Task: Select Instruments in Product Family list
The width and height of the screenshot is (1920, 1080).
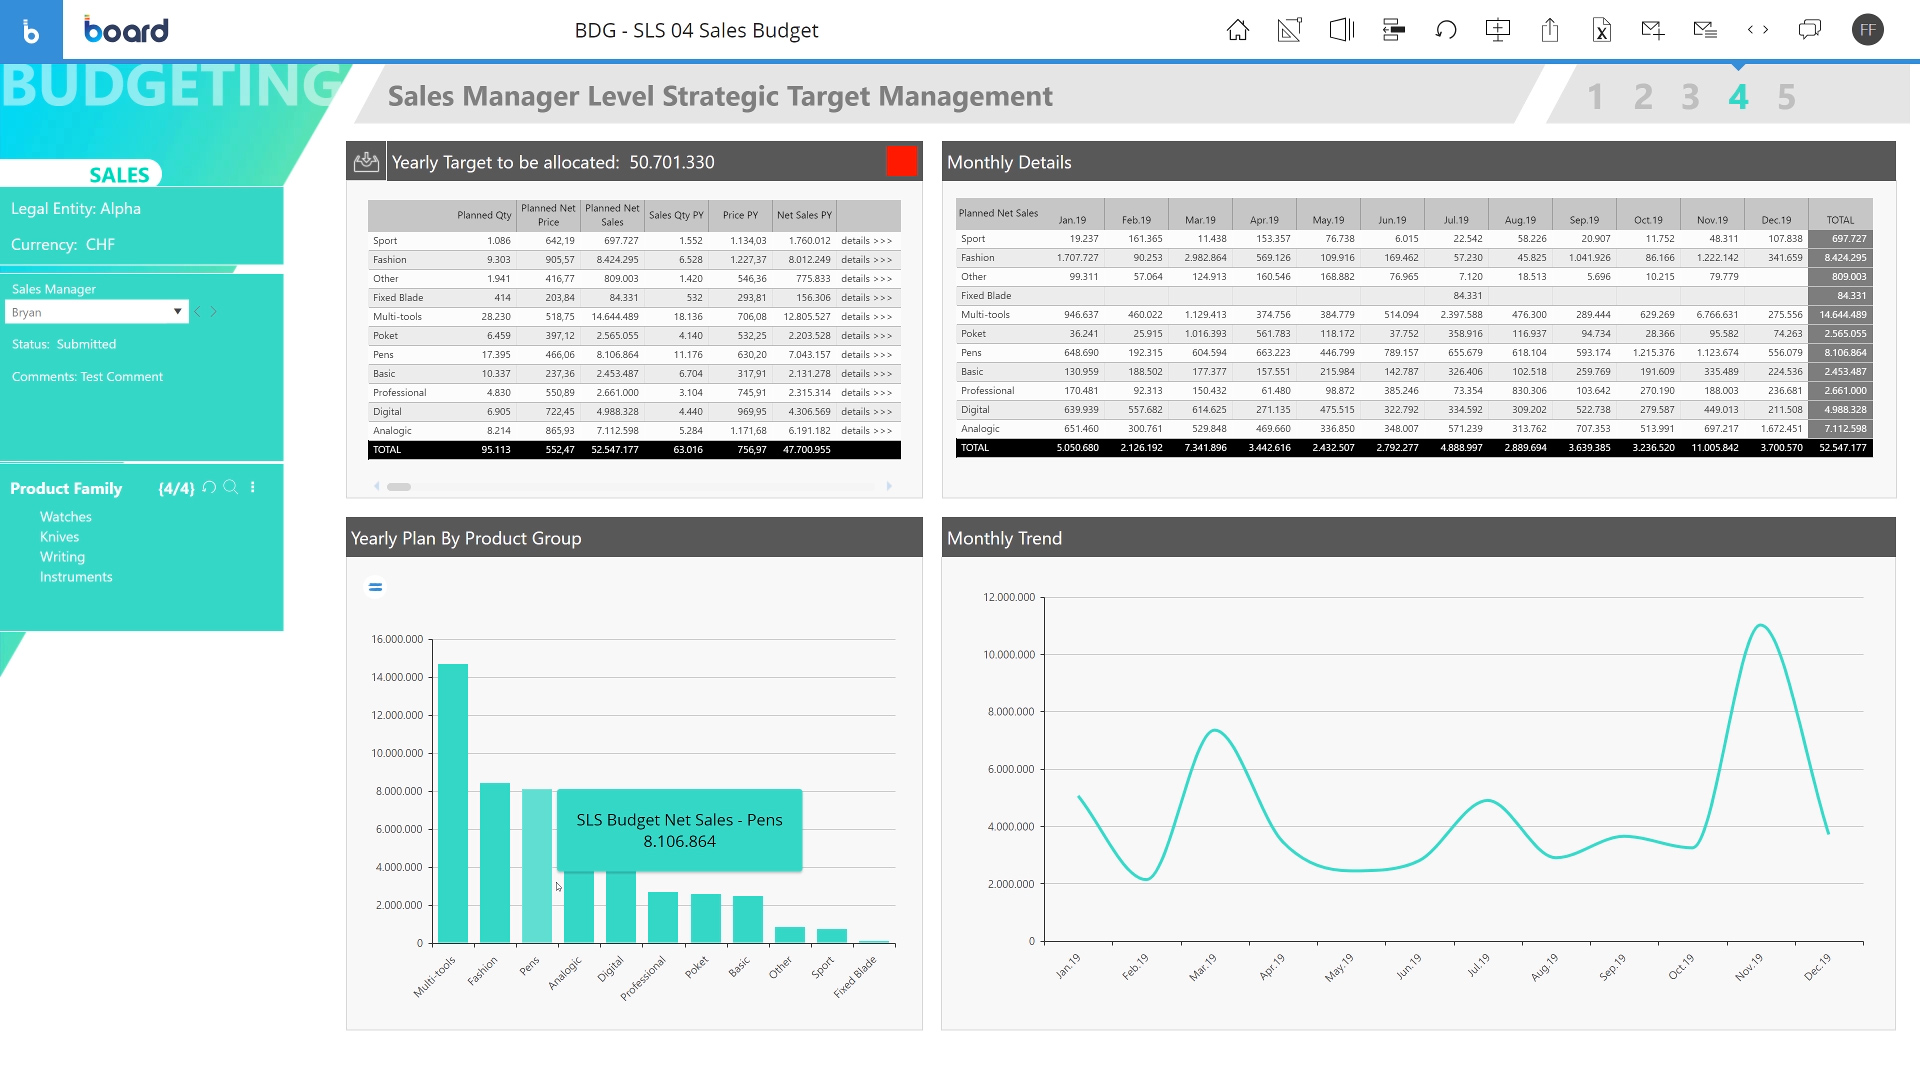Action: [76, 577]
